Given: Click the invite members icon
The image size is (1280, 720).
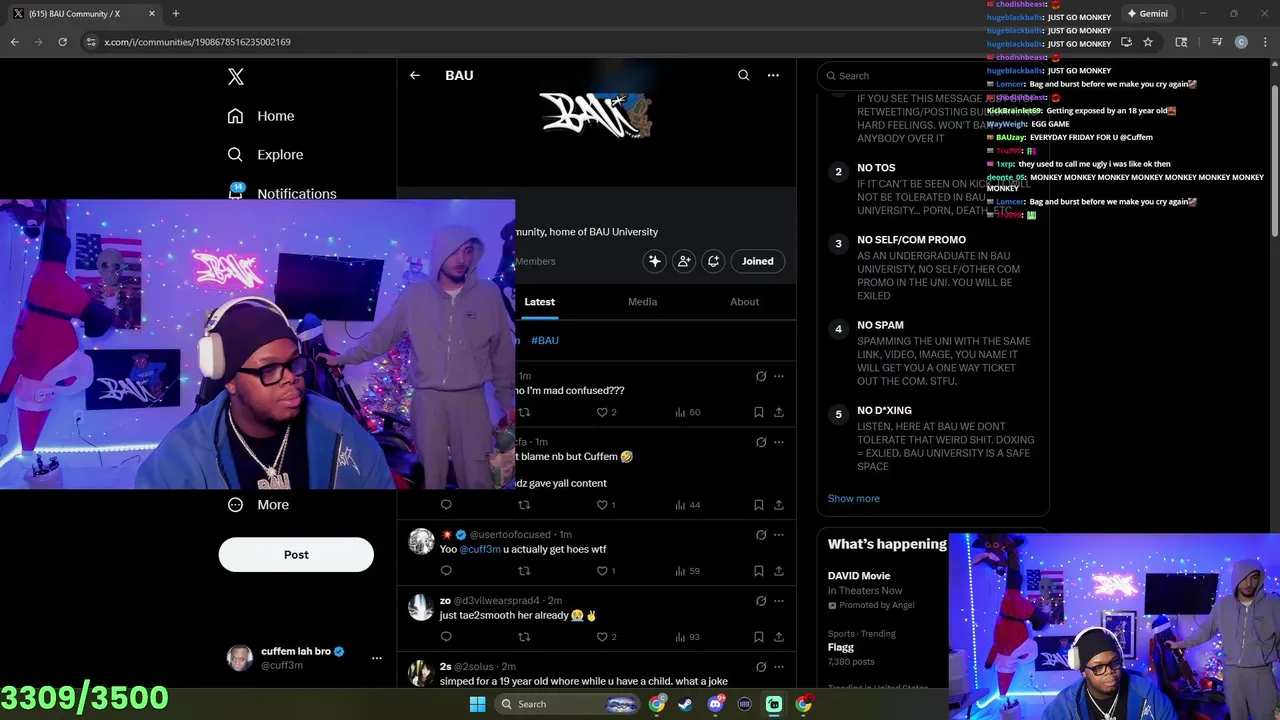Looking at the screenshot, I should pos(684,261).
